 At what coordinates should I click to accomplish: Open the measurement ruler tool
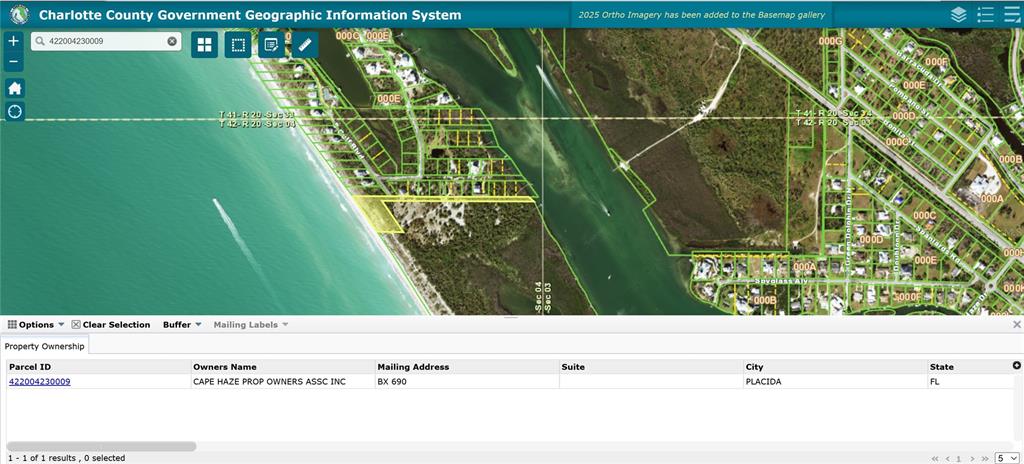(x=305, y=45)
